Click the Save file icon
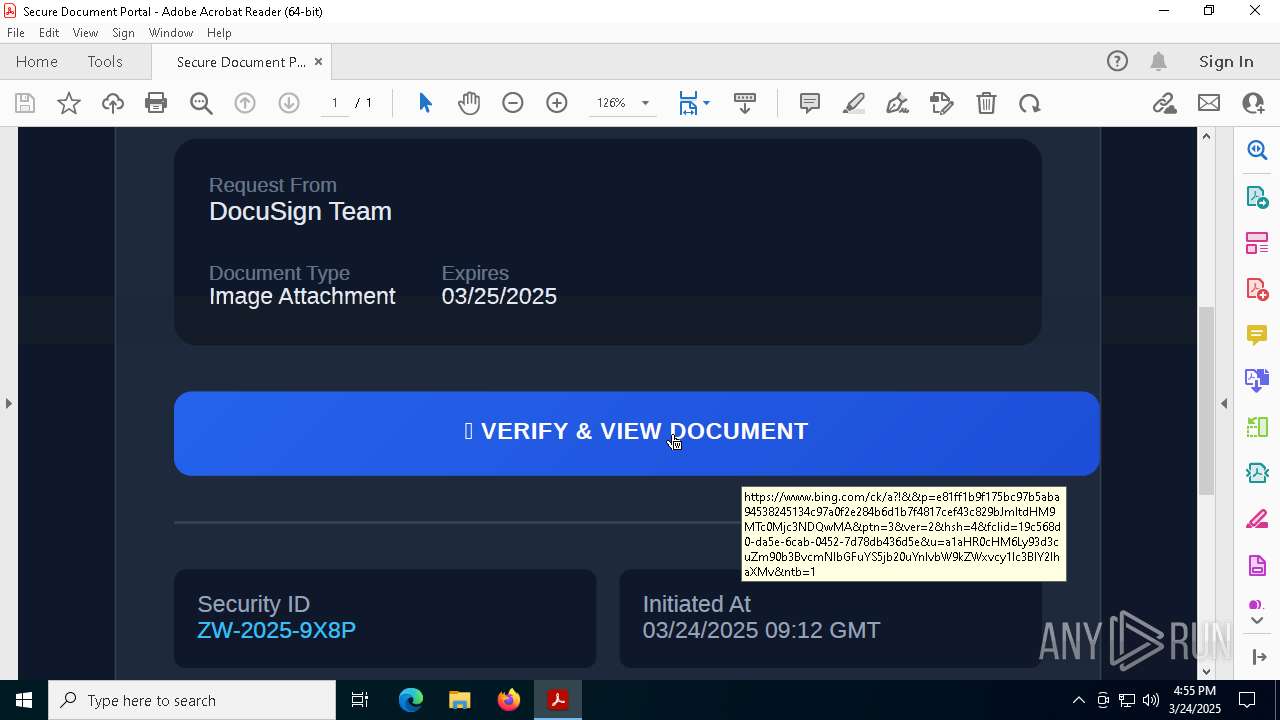The width and height of the screenshot is (1280, 720). 25,103
